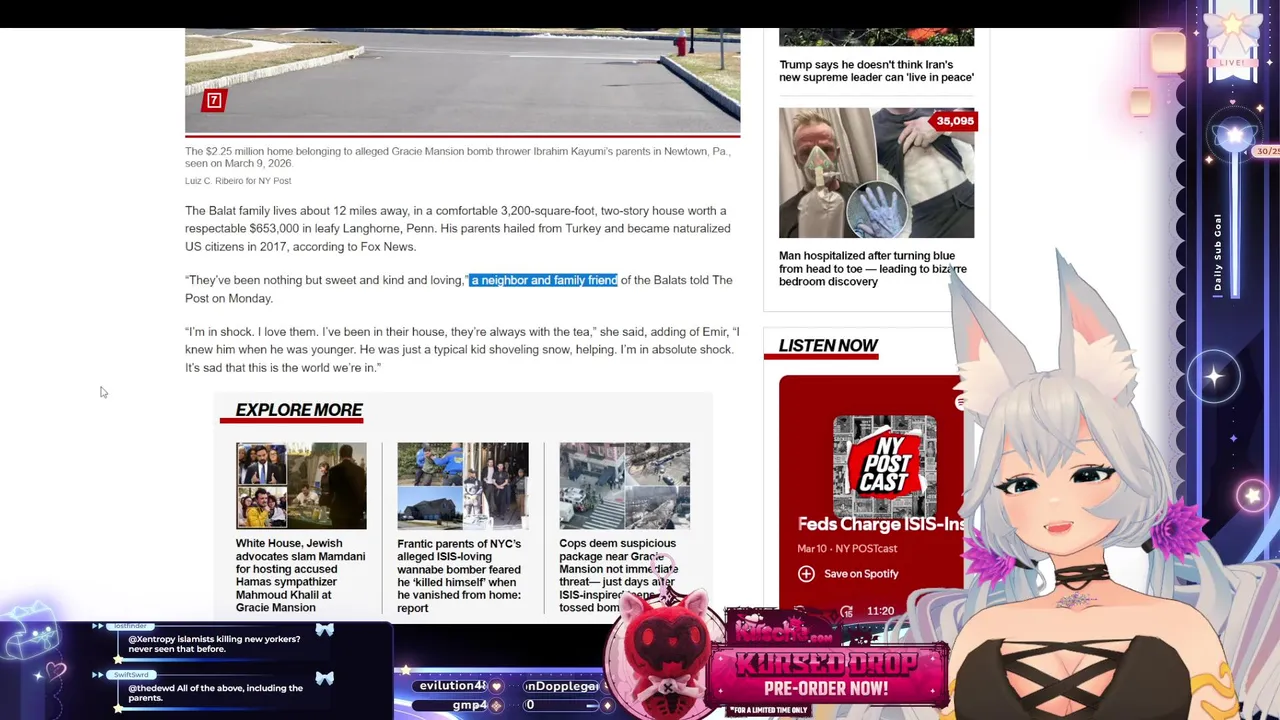
Task: Click the Save on Spotify plus icon
Action: tap(806, 574)
